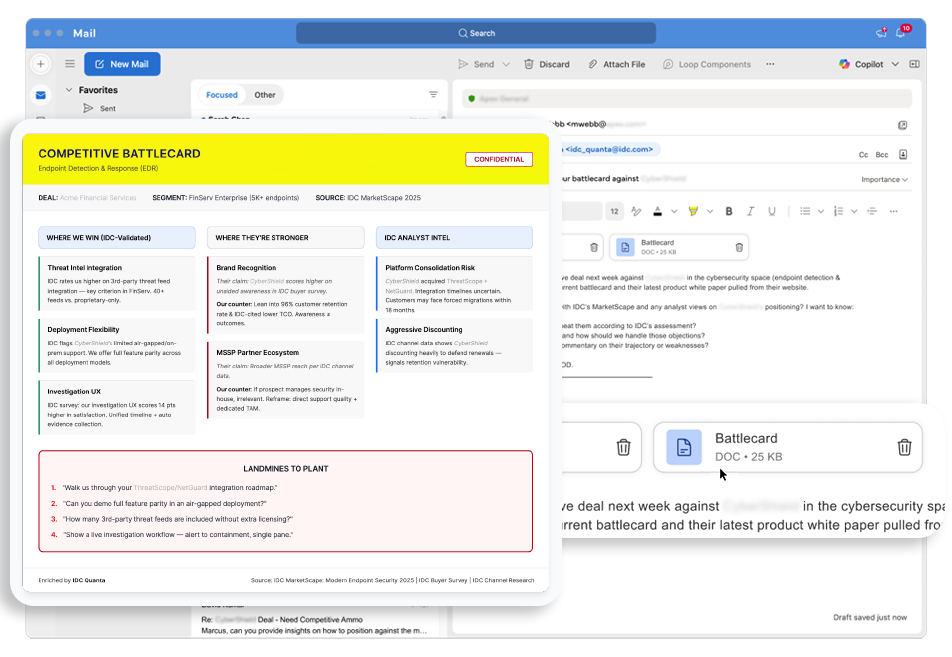
Task: Switch to the Other inbox tab
Action: click(x=265, y=95)
